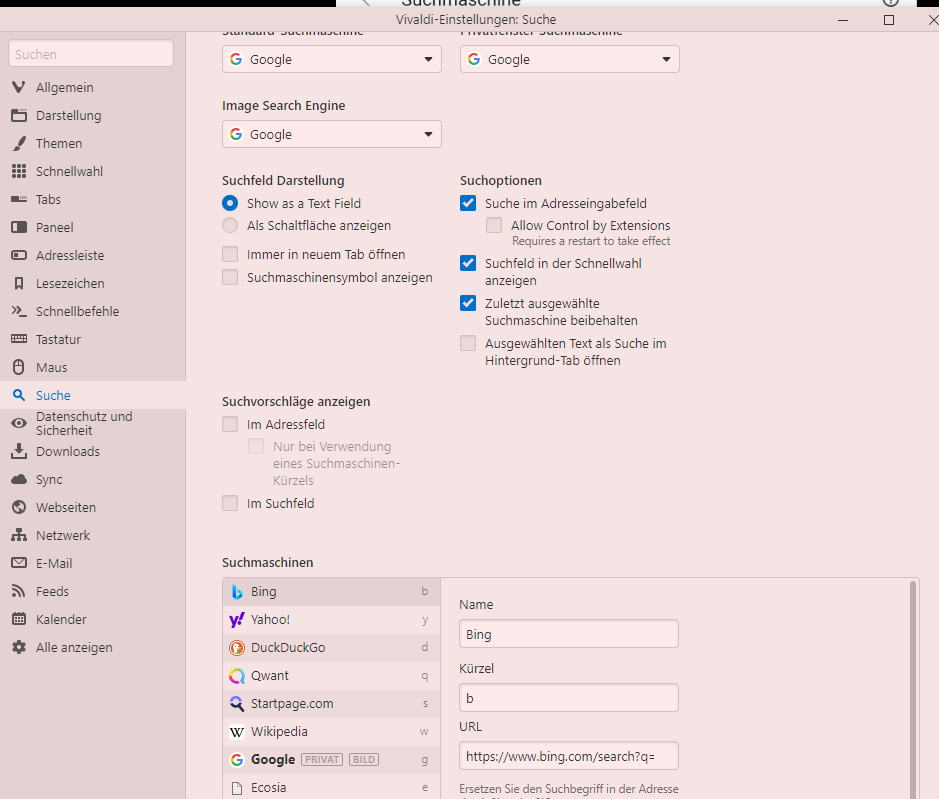Open the Privatfenster-Suchmaschine dropdown
This screenshot has height=799, width=939.
pyautogui.click(x=569, y=59)
